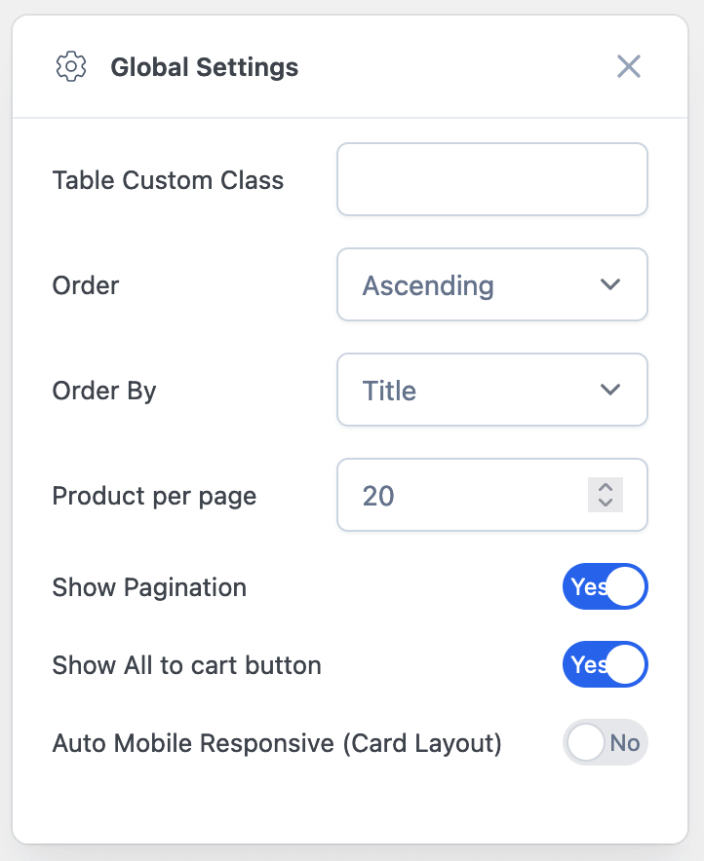
Task: Click the Order By label
Action: pos(104,390)
